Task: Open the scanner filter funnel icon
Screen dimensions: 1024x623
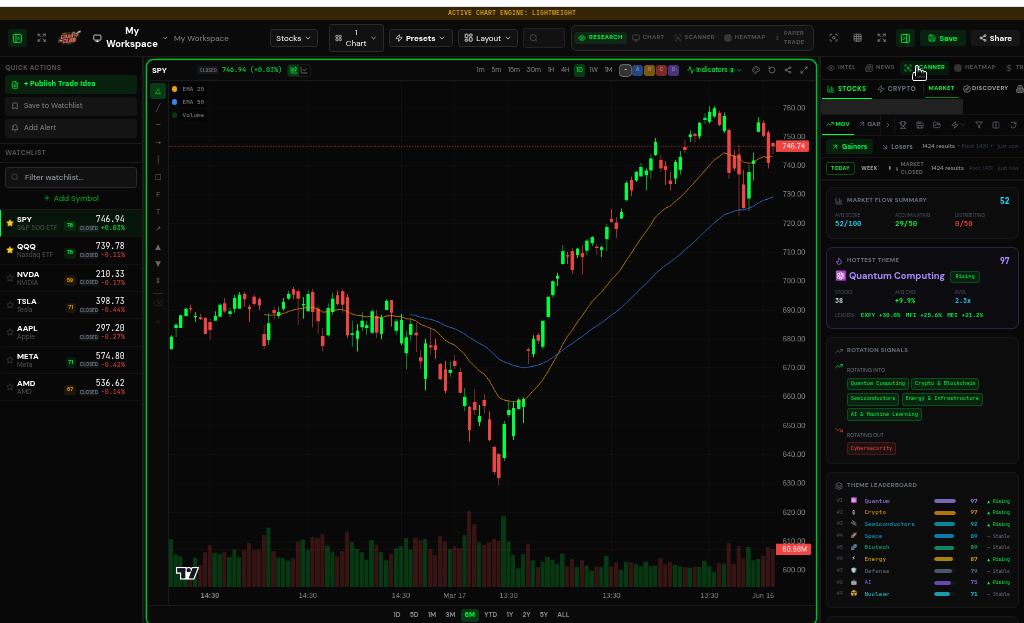Action: (978, 125)
